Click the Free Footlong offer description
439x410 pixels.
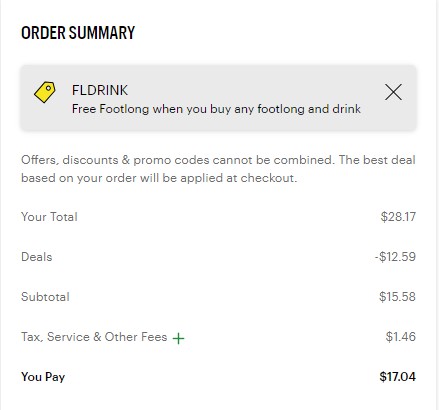(216, 109)
